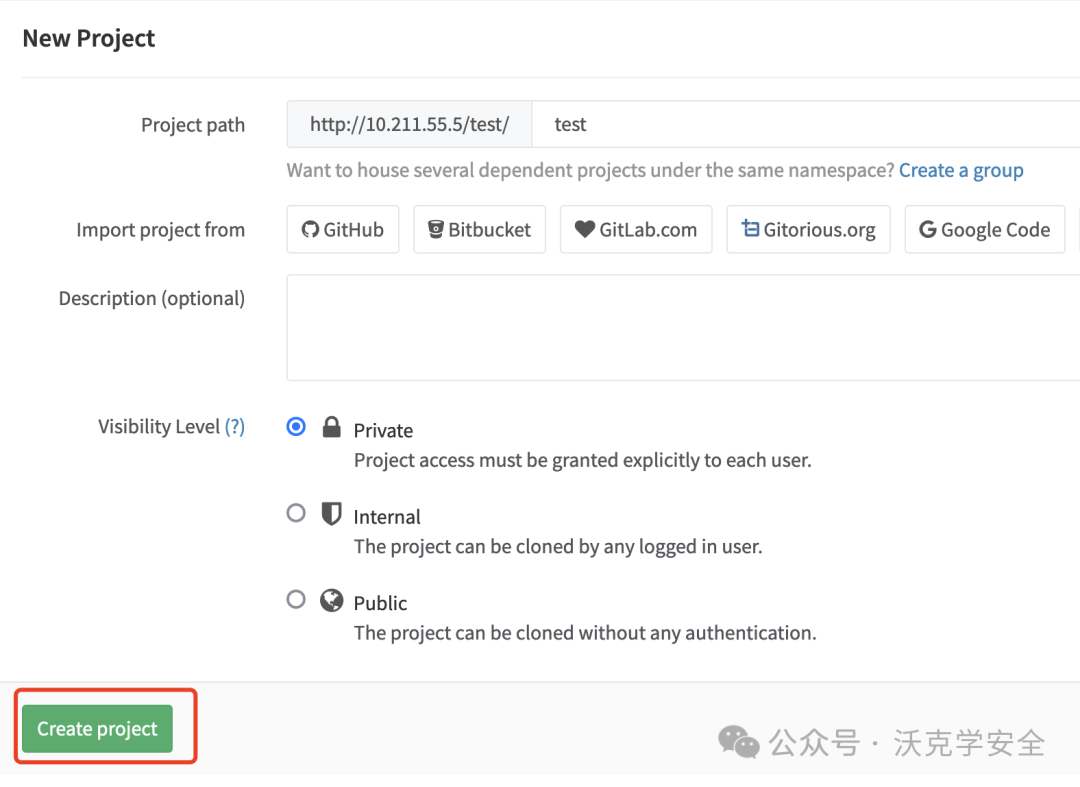1080x787 pixels.
Task: Focus the project name field containing test
Action: pyautogui.click(x=806, y=124)
